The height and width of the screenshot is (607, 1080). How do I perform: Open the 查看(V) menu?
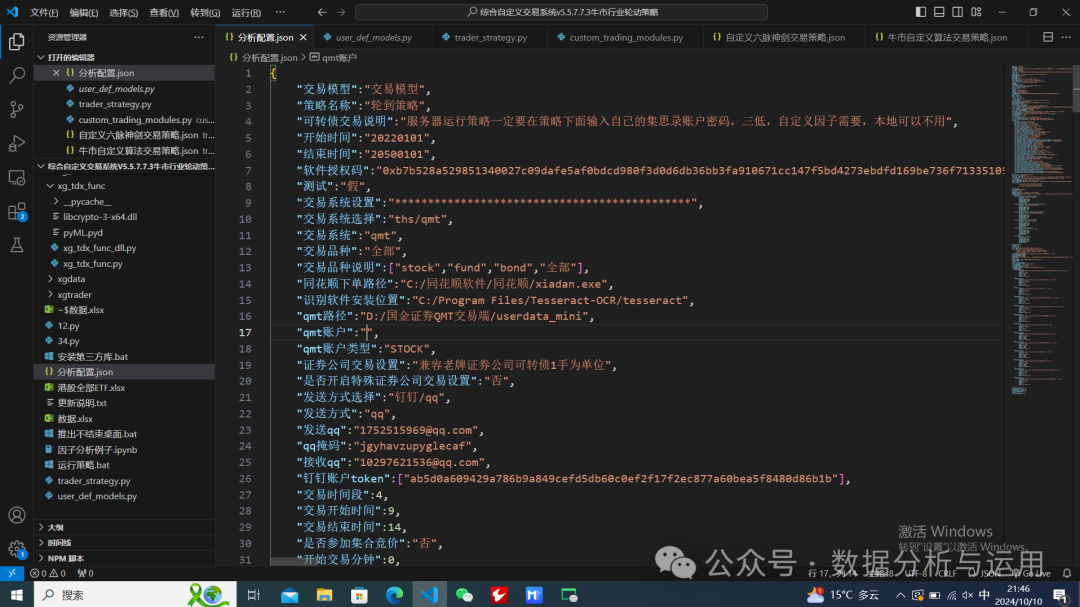point(164,12)
